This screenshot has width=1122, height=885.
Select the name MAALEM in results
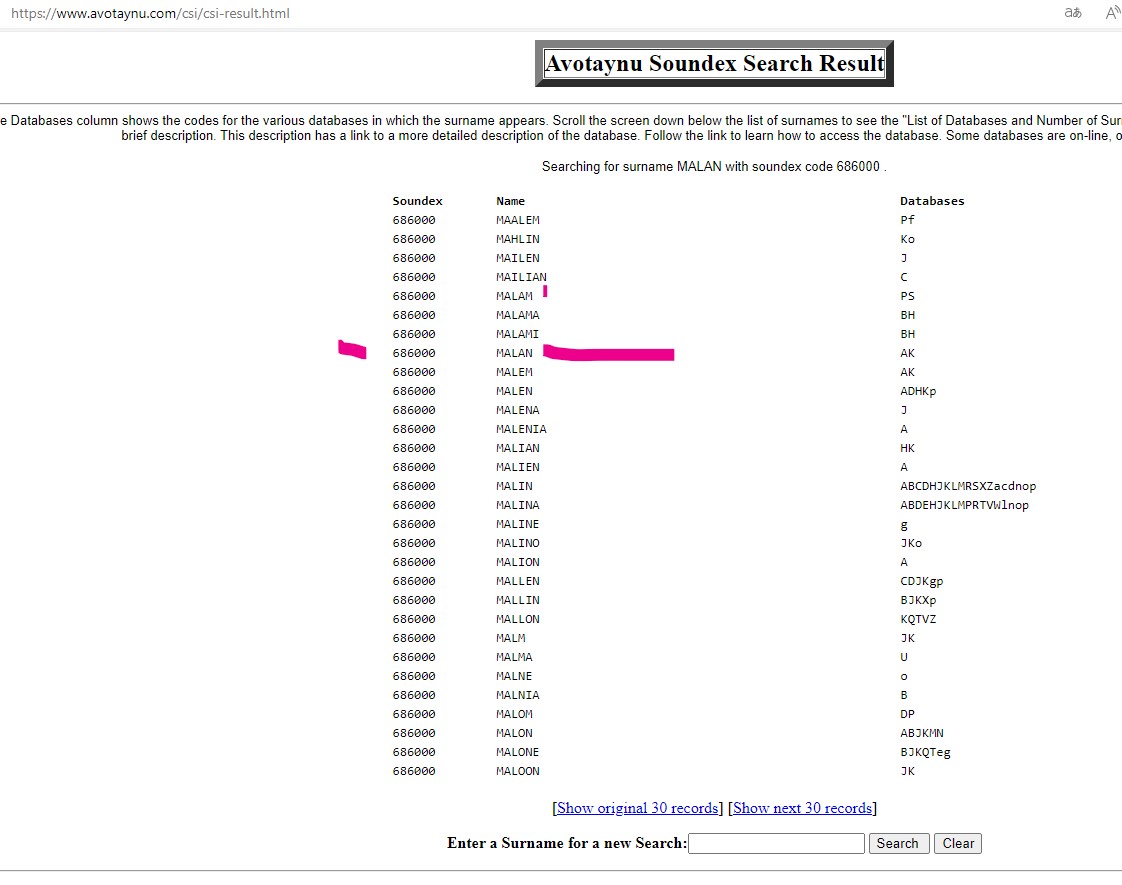(x=517, y=220)
